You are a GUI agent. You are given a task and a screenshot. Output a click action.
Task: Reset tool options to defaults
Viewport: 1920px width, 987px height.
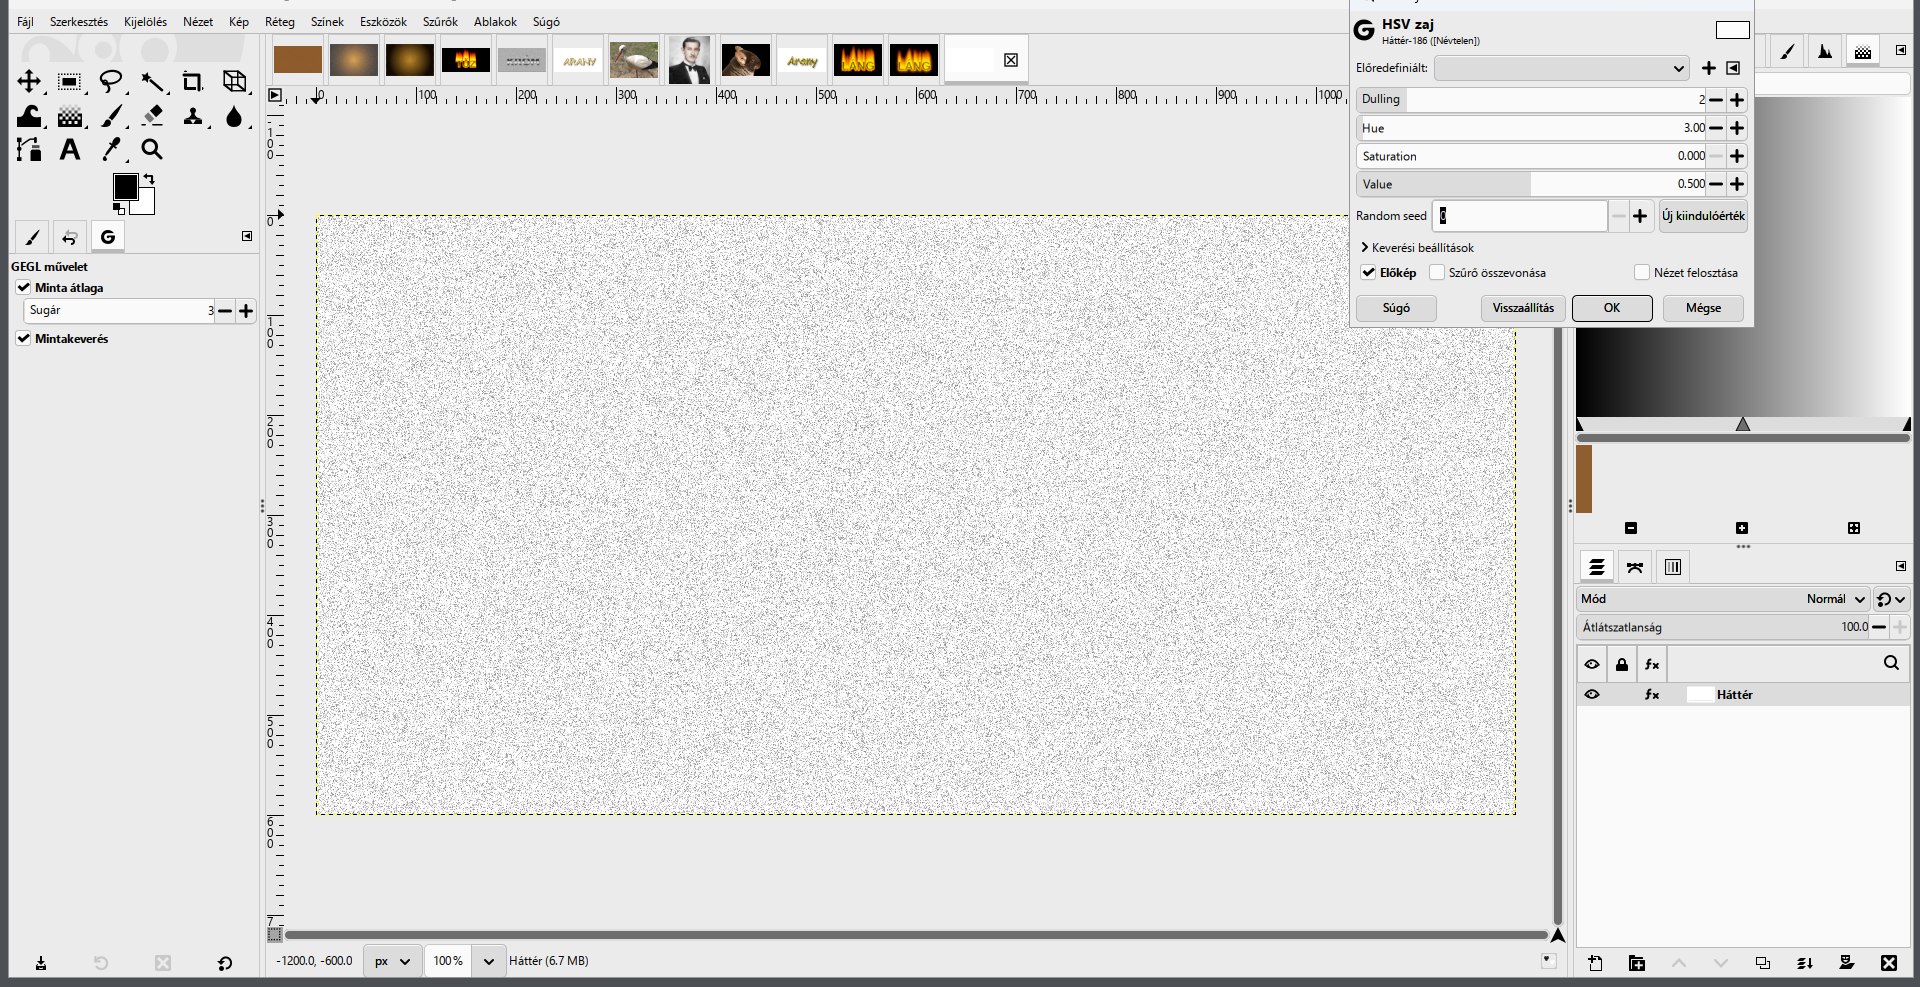click(x=225, y=963)
